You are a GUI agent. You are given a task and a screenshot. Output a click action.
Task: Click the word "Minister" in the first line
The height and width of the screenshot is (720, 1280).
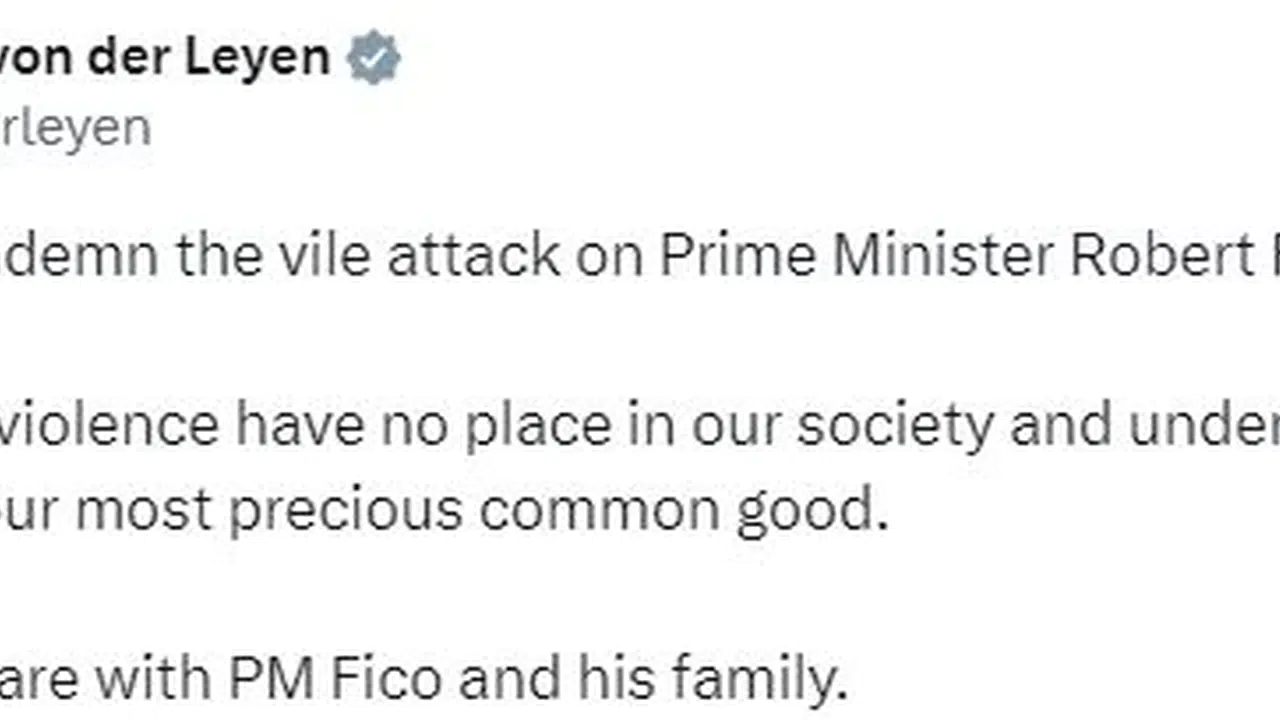click(939, 257)
